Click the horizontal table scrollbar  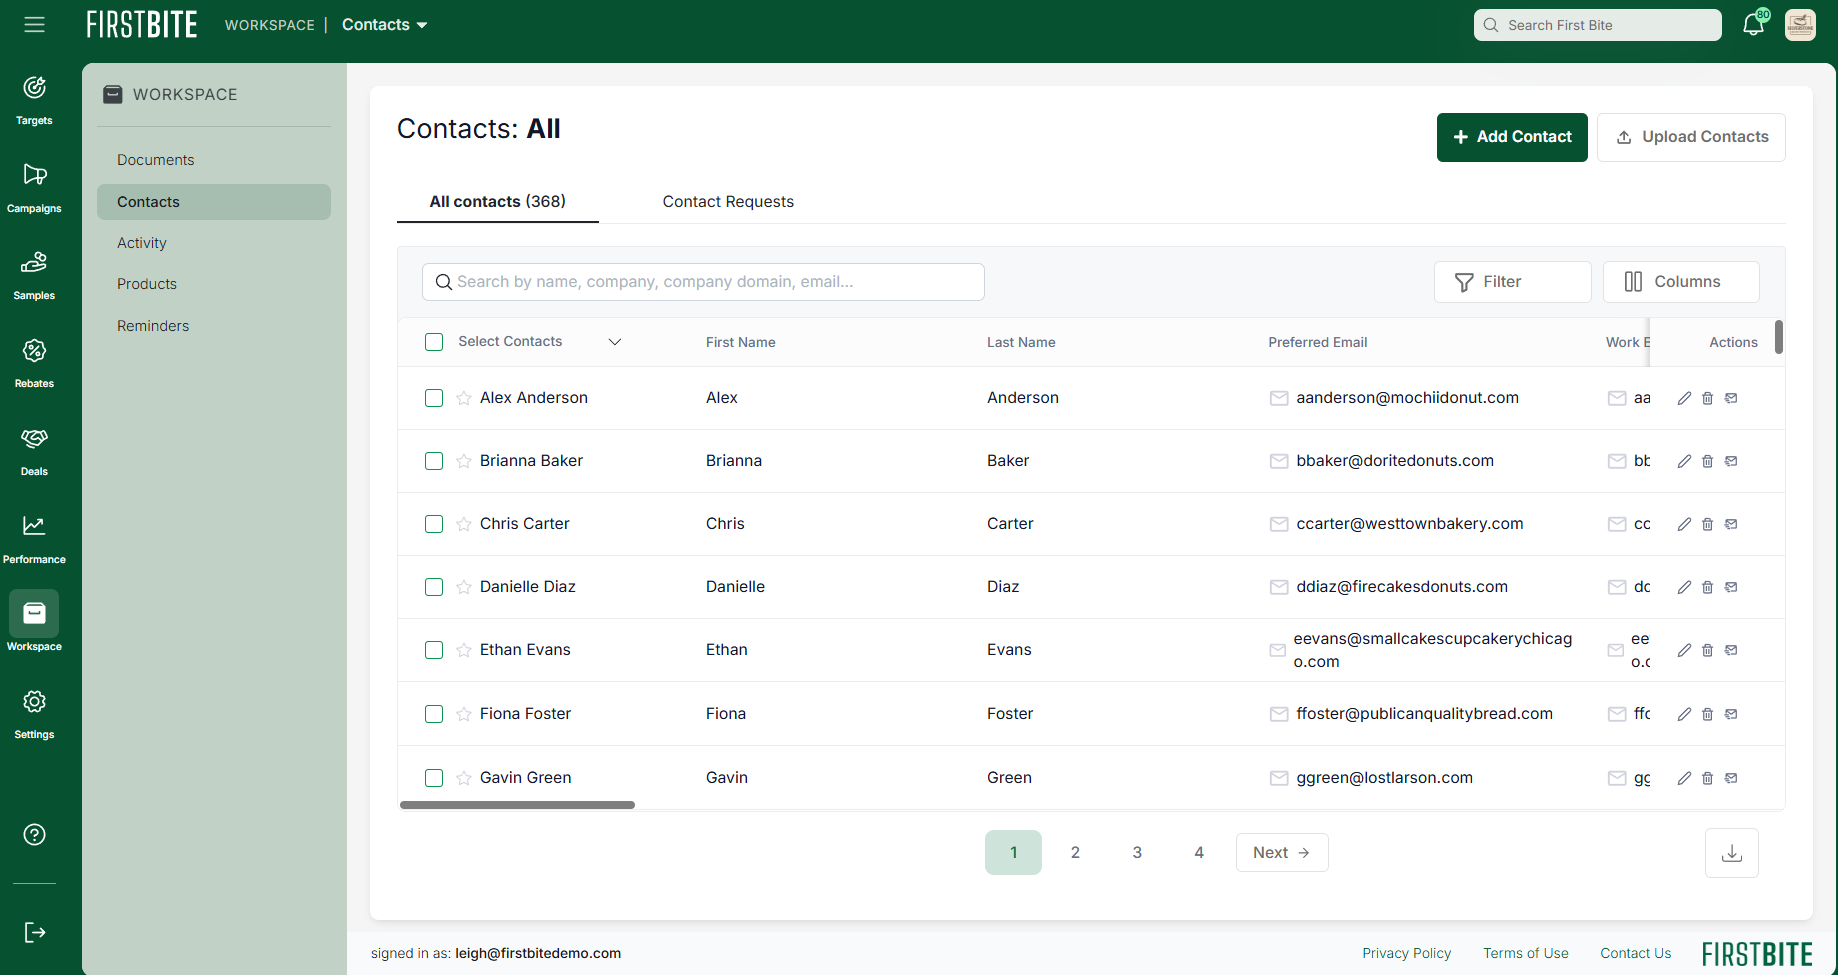point(517,805)
